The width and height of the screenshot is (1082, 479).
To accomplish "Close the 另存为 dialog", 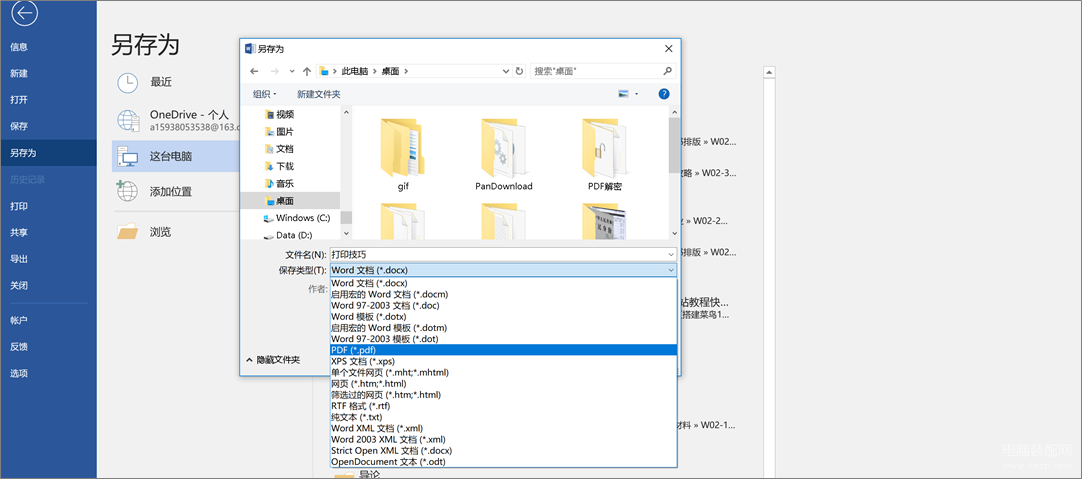I will [x=668, y=48].
